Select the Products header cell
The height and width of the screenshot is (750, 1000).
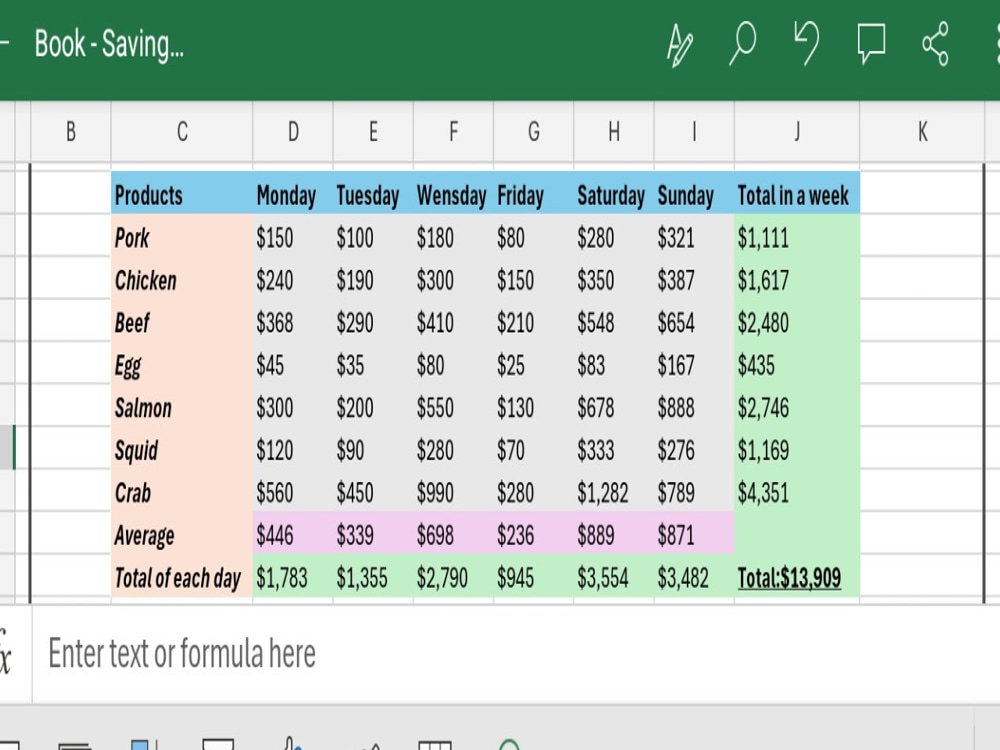coord(182,194)
